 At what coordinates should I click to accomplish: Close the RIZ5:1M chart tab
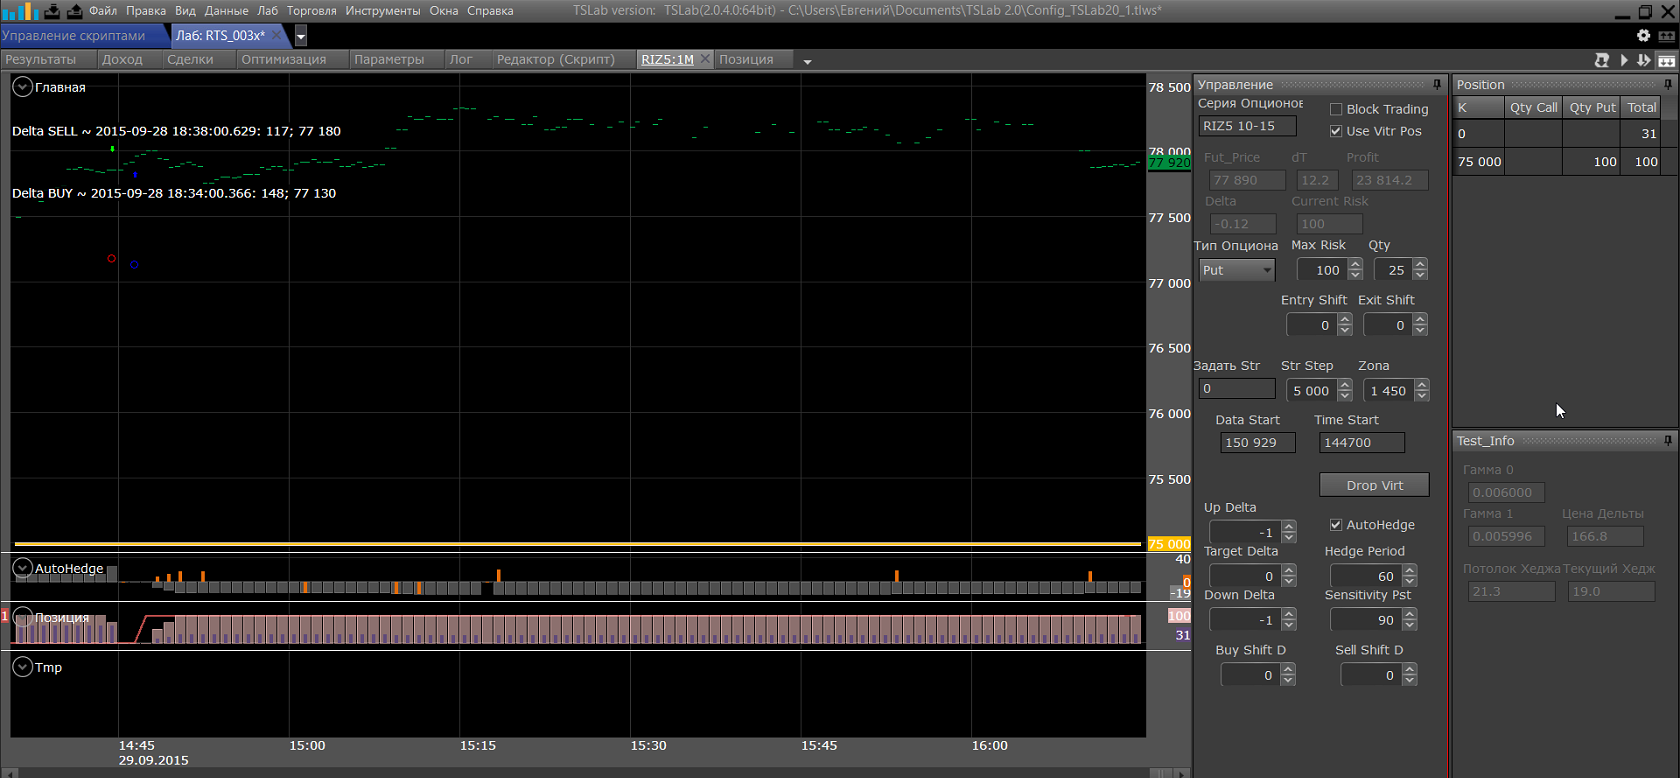(705, 59)
